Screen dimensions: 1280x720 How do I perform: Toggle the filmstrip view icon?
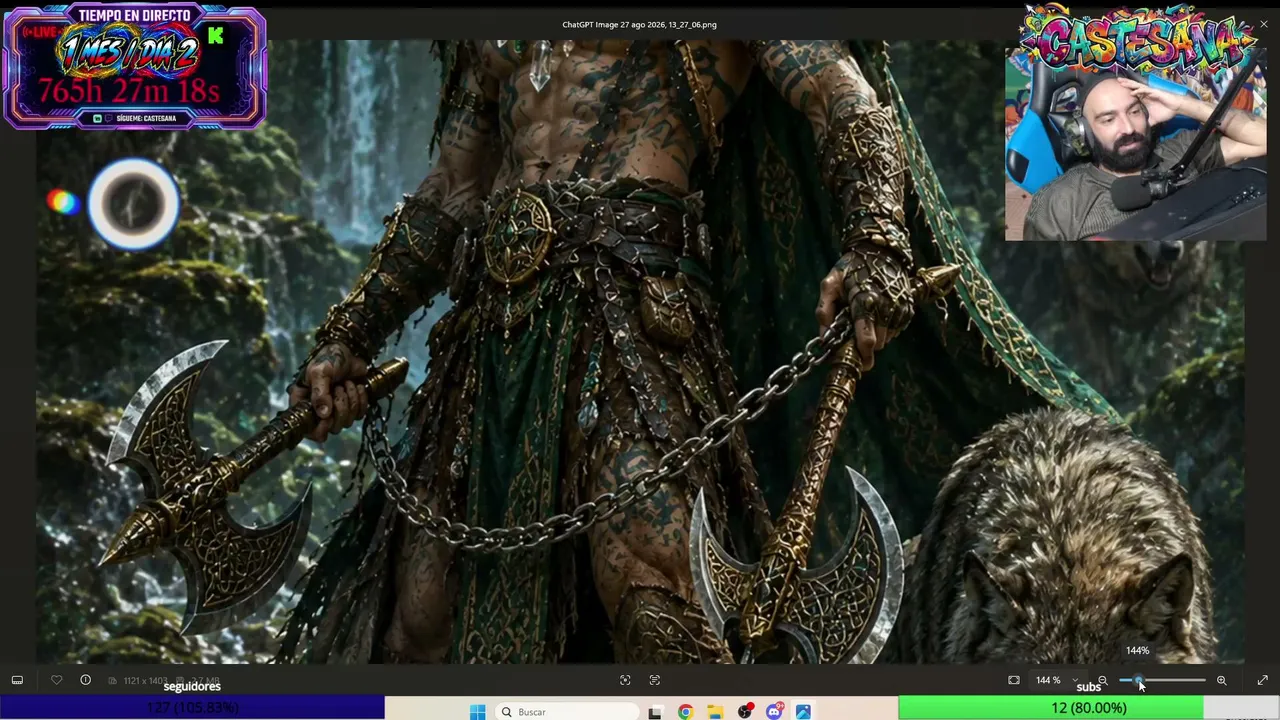coord(17,680)
